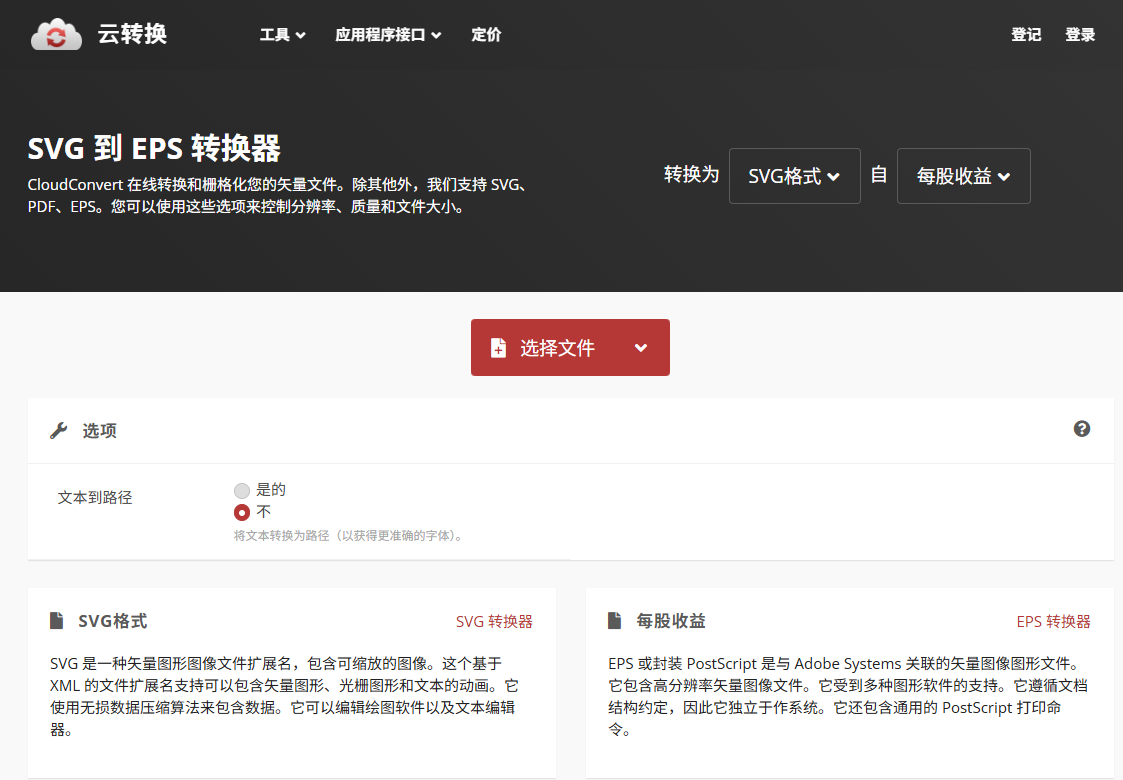This screenshot has width=1123, height=780.
Task: Click the 文本到路径 option label
Action: coord(95,497)
